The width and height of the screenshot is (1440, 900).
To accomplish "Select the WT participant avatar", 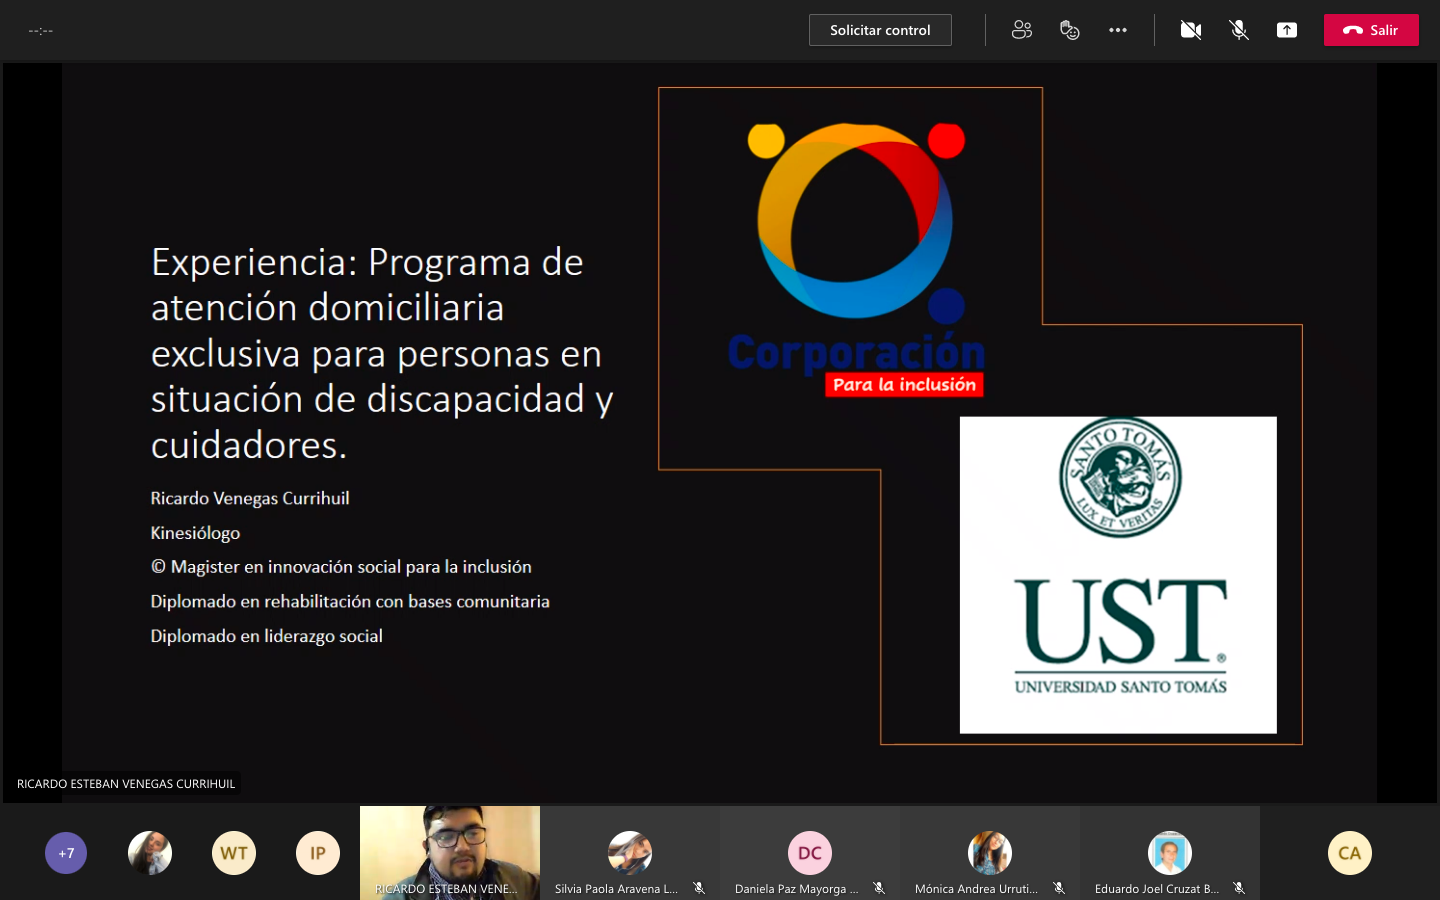I will (234, 853).
